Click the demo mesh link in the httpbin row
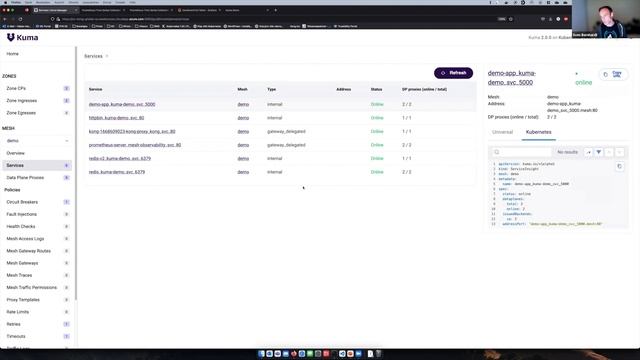This screenshot has height=360, width=640. (x=243, y=118)
